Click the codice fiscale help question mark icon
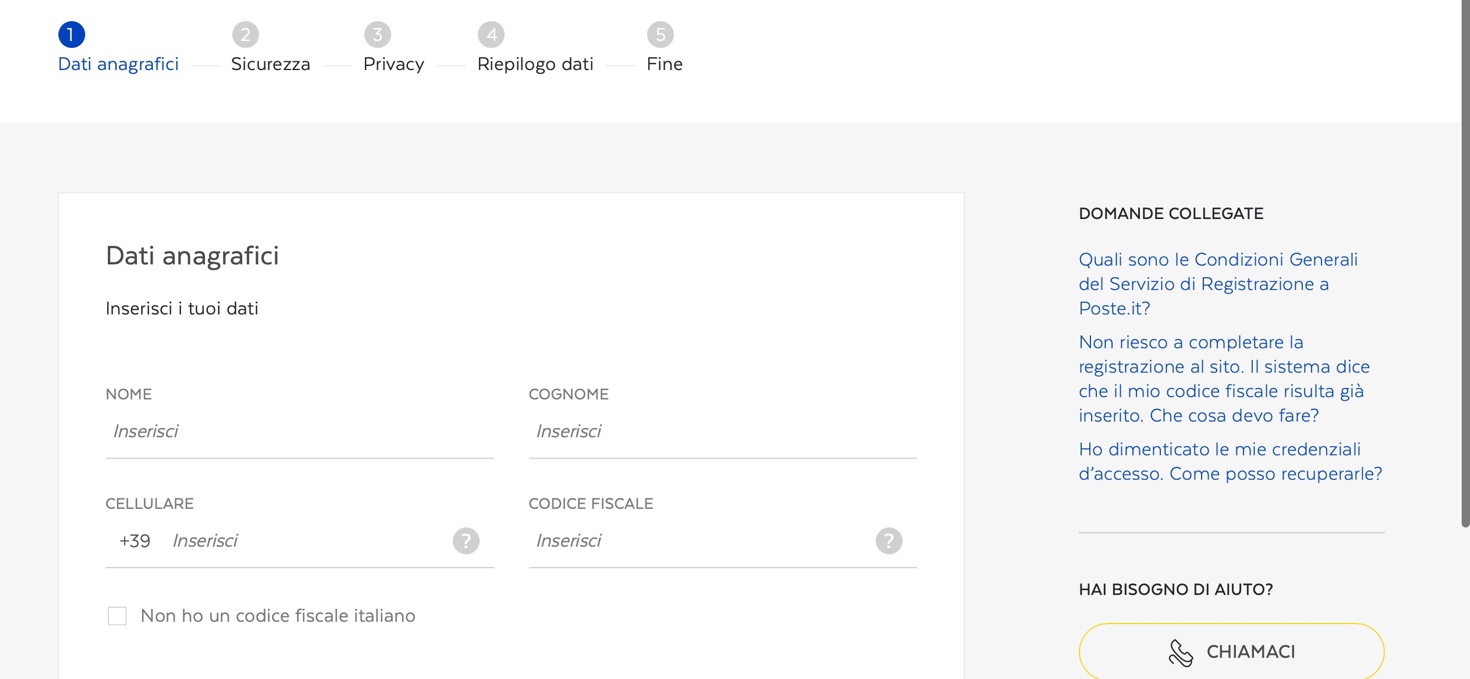 (889, 541)
